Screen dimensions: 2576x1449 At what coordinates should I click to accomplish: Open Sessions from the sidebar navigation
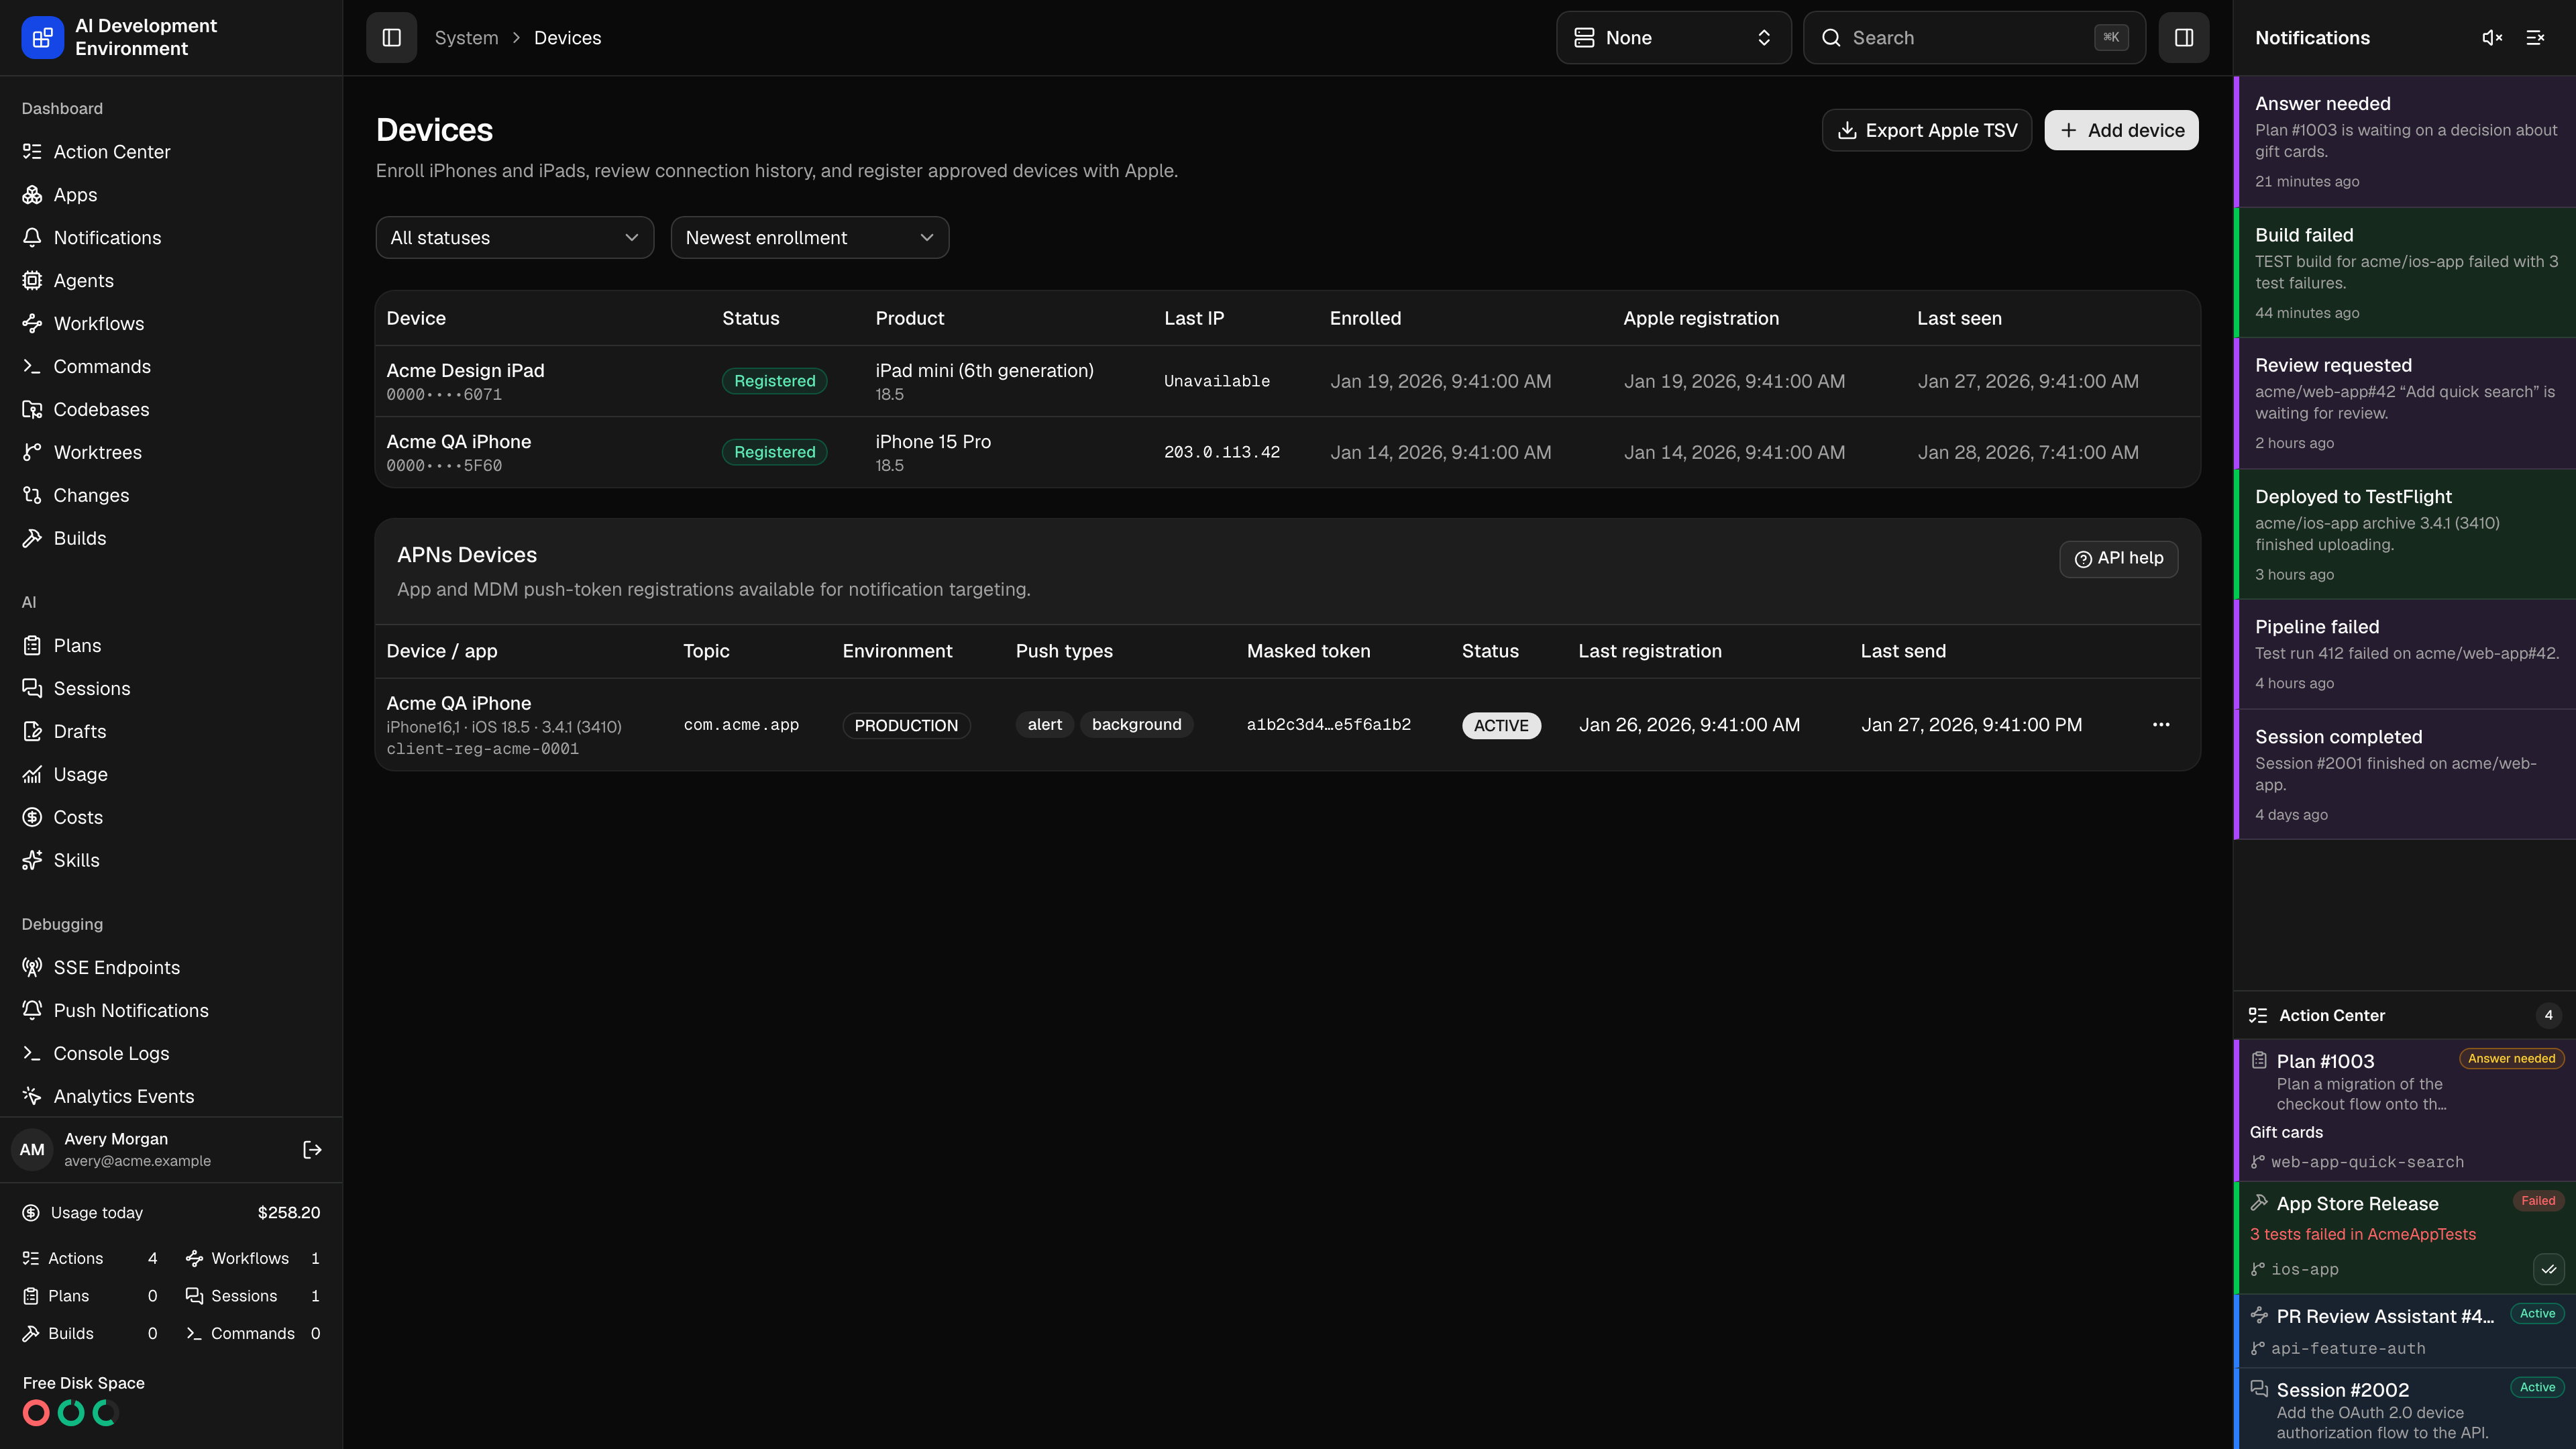172,688
